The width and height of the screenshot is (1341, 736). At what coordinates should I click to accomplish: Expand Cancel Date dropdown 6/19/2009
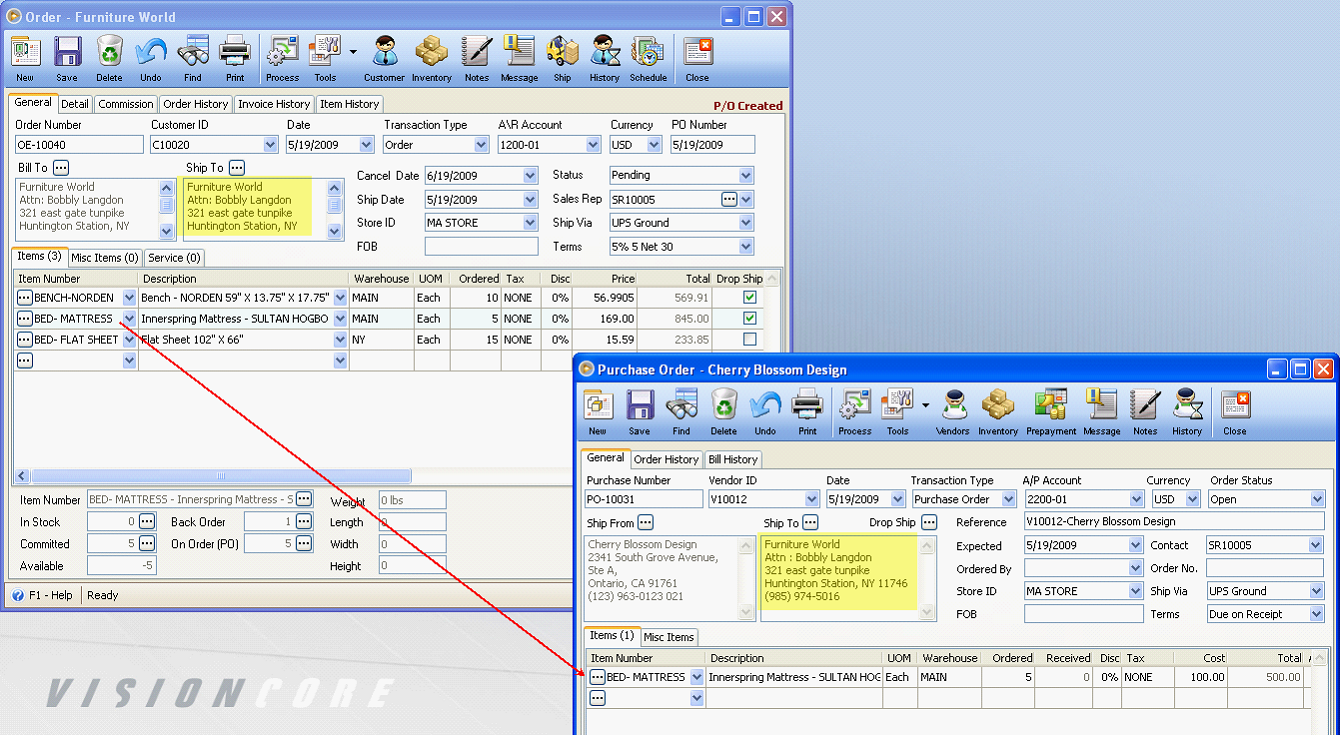[530, 175]
